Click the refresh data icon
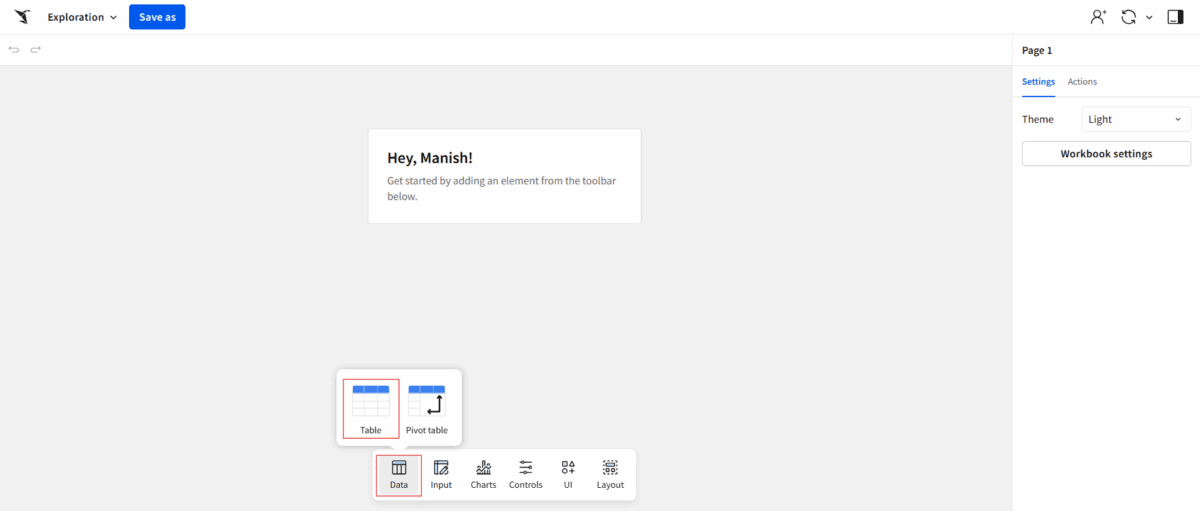 [x=1129, y=17]
